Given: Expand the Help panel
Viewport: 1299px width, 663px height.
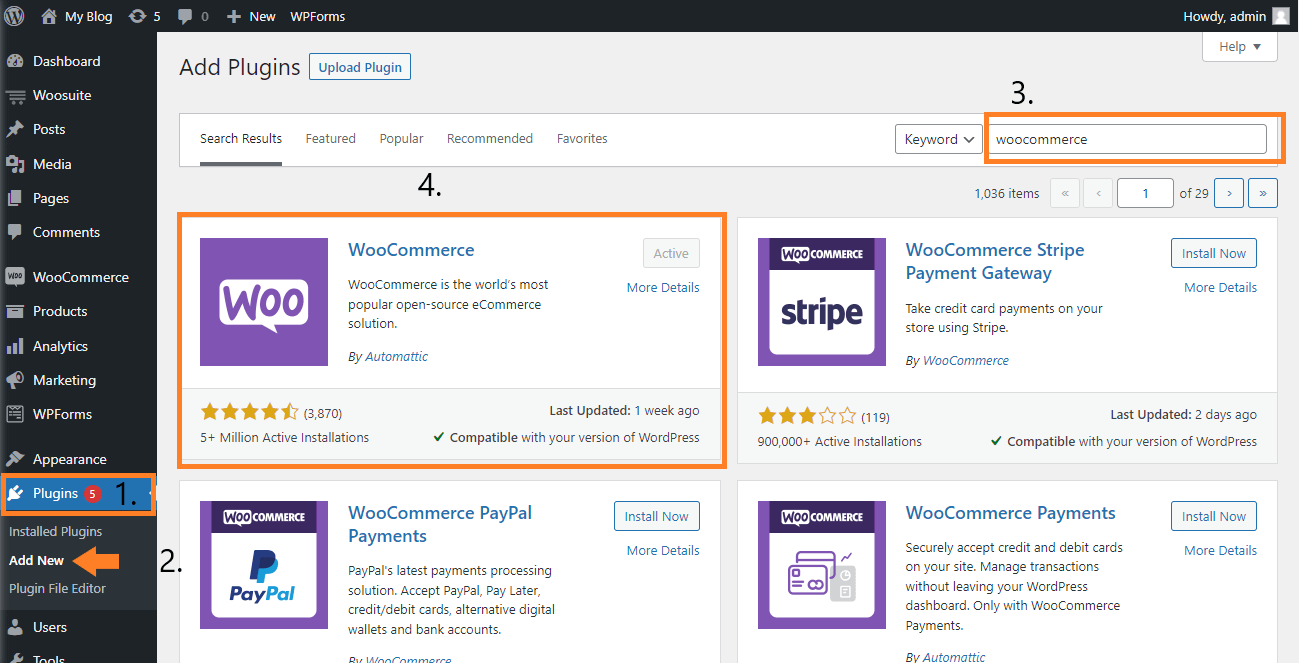Looking at the screenshot, I should (1240, 46).
